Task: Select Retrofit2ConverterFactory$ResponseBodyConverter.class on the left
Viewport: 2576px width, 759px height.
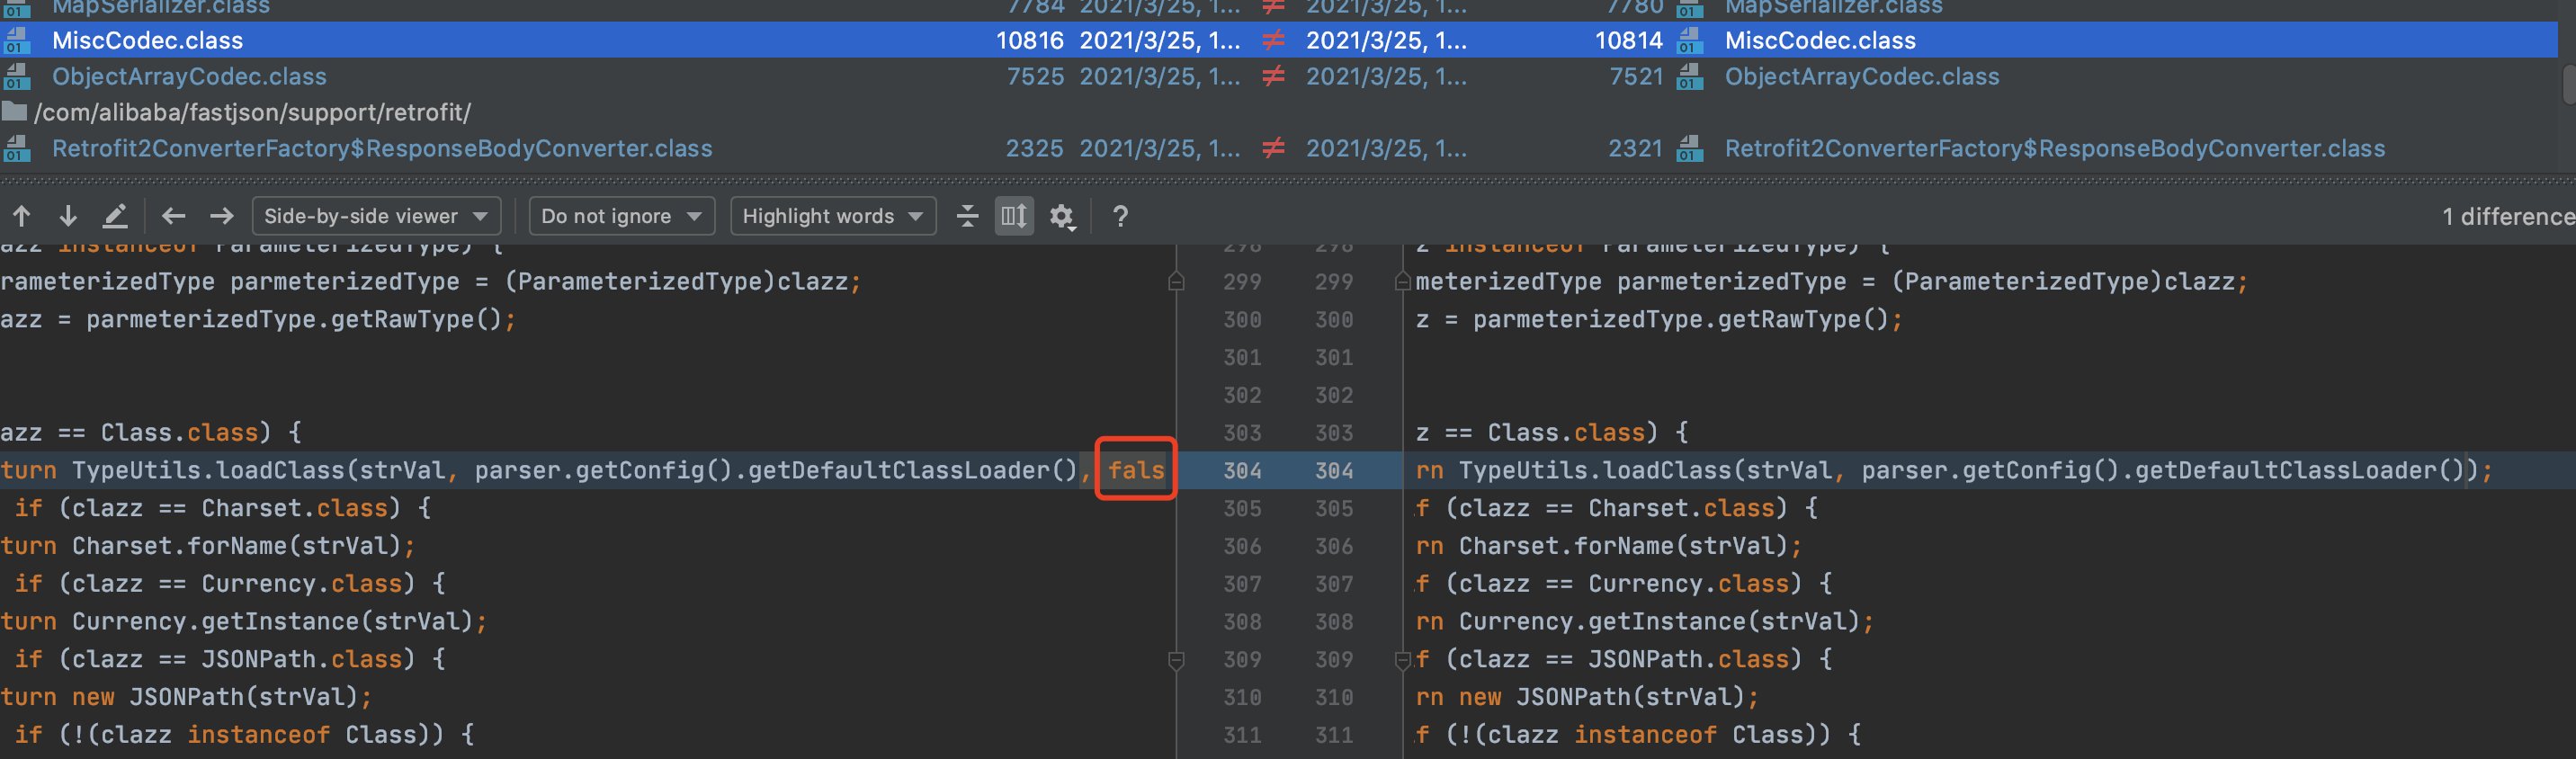Action: tap(382, 149)
